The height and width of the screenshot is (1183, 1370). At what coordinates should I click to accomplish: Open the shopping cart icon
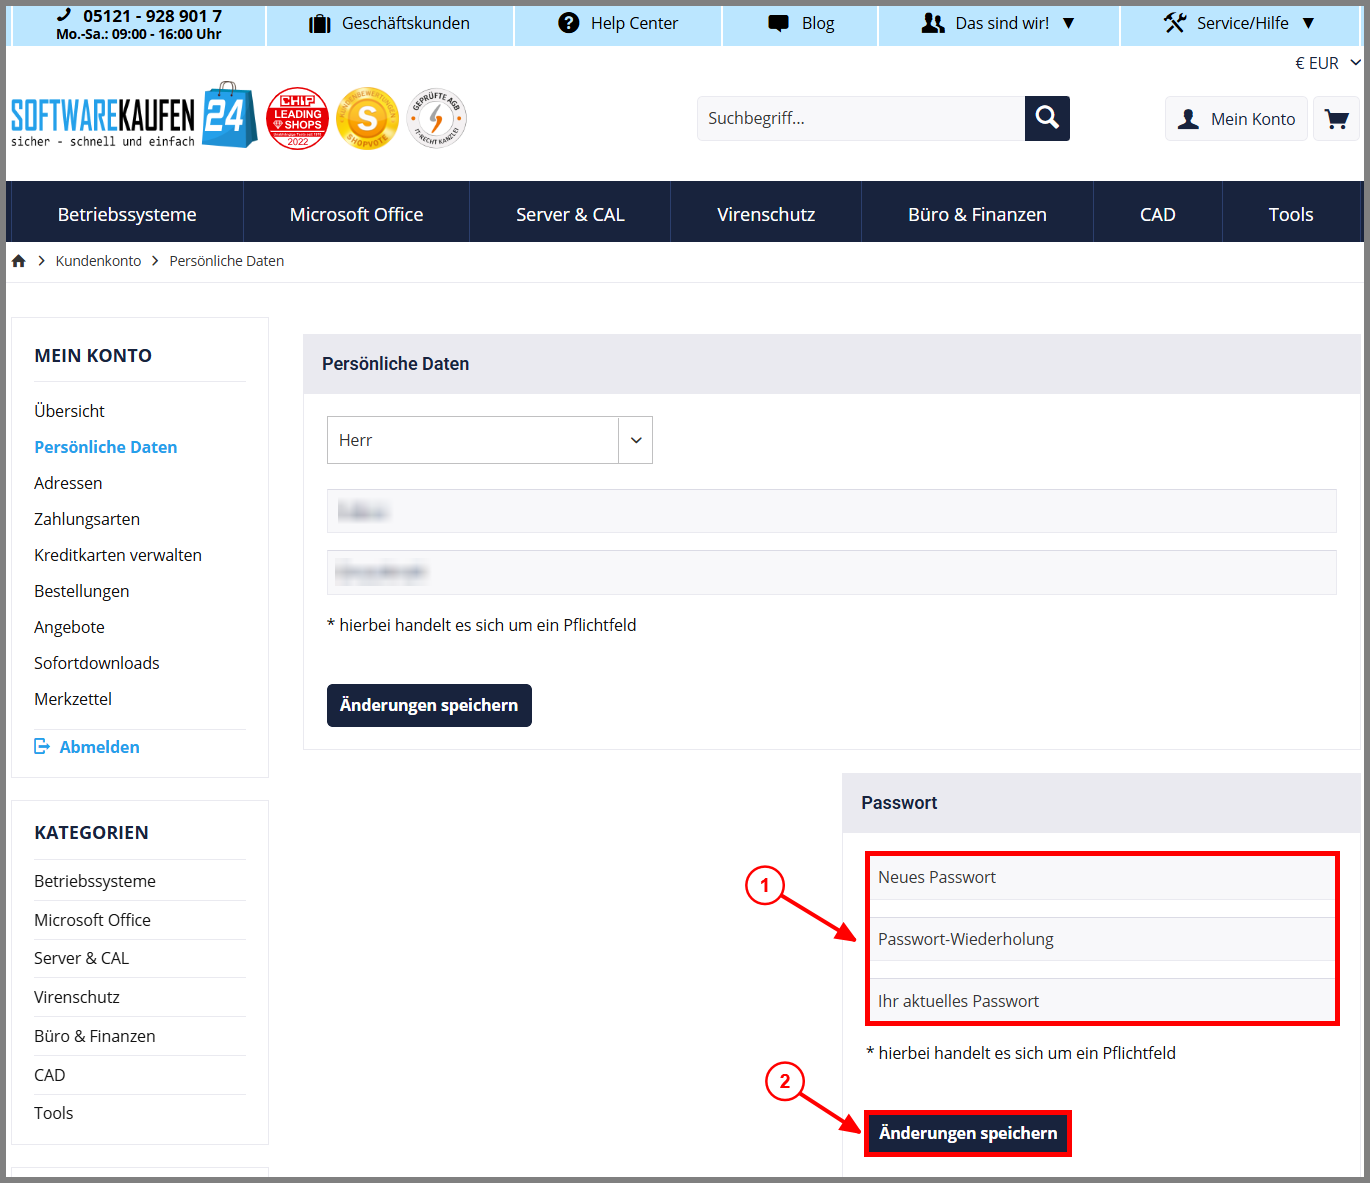1336,119
